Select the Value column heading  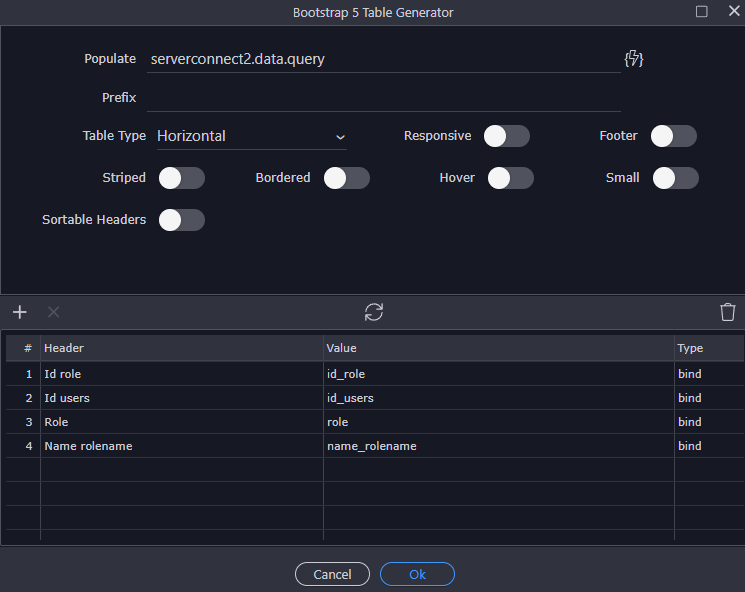click(499, 348)
